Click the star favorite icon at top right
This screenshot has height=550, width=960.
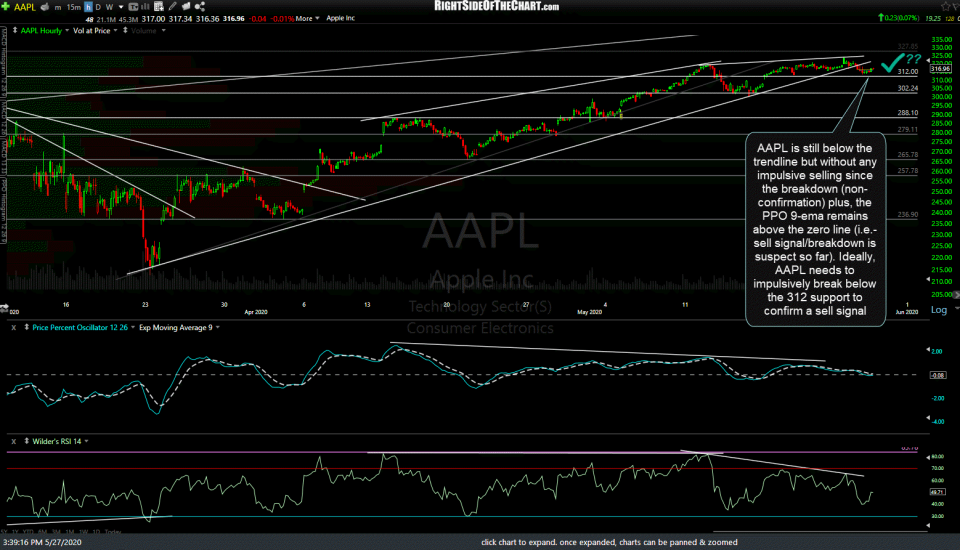(x=948, y=7)
